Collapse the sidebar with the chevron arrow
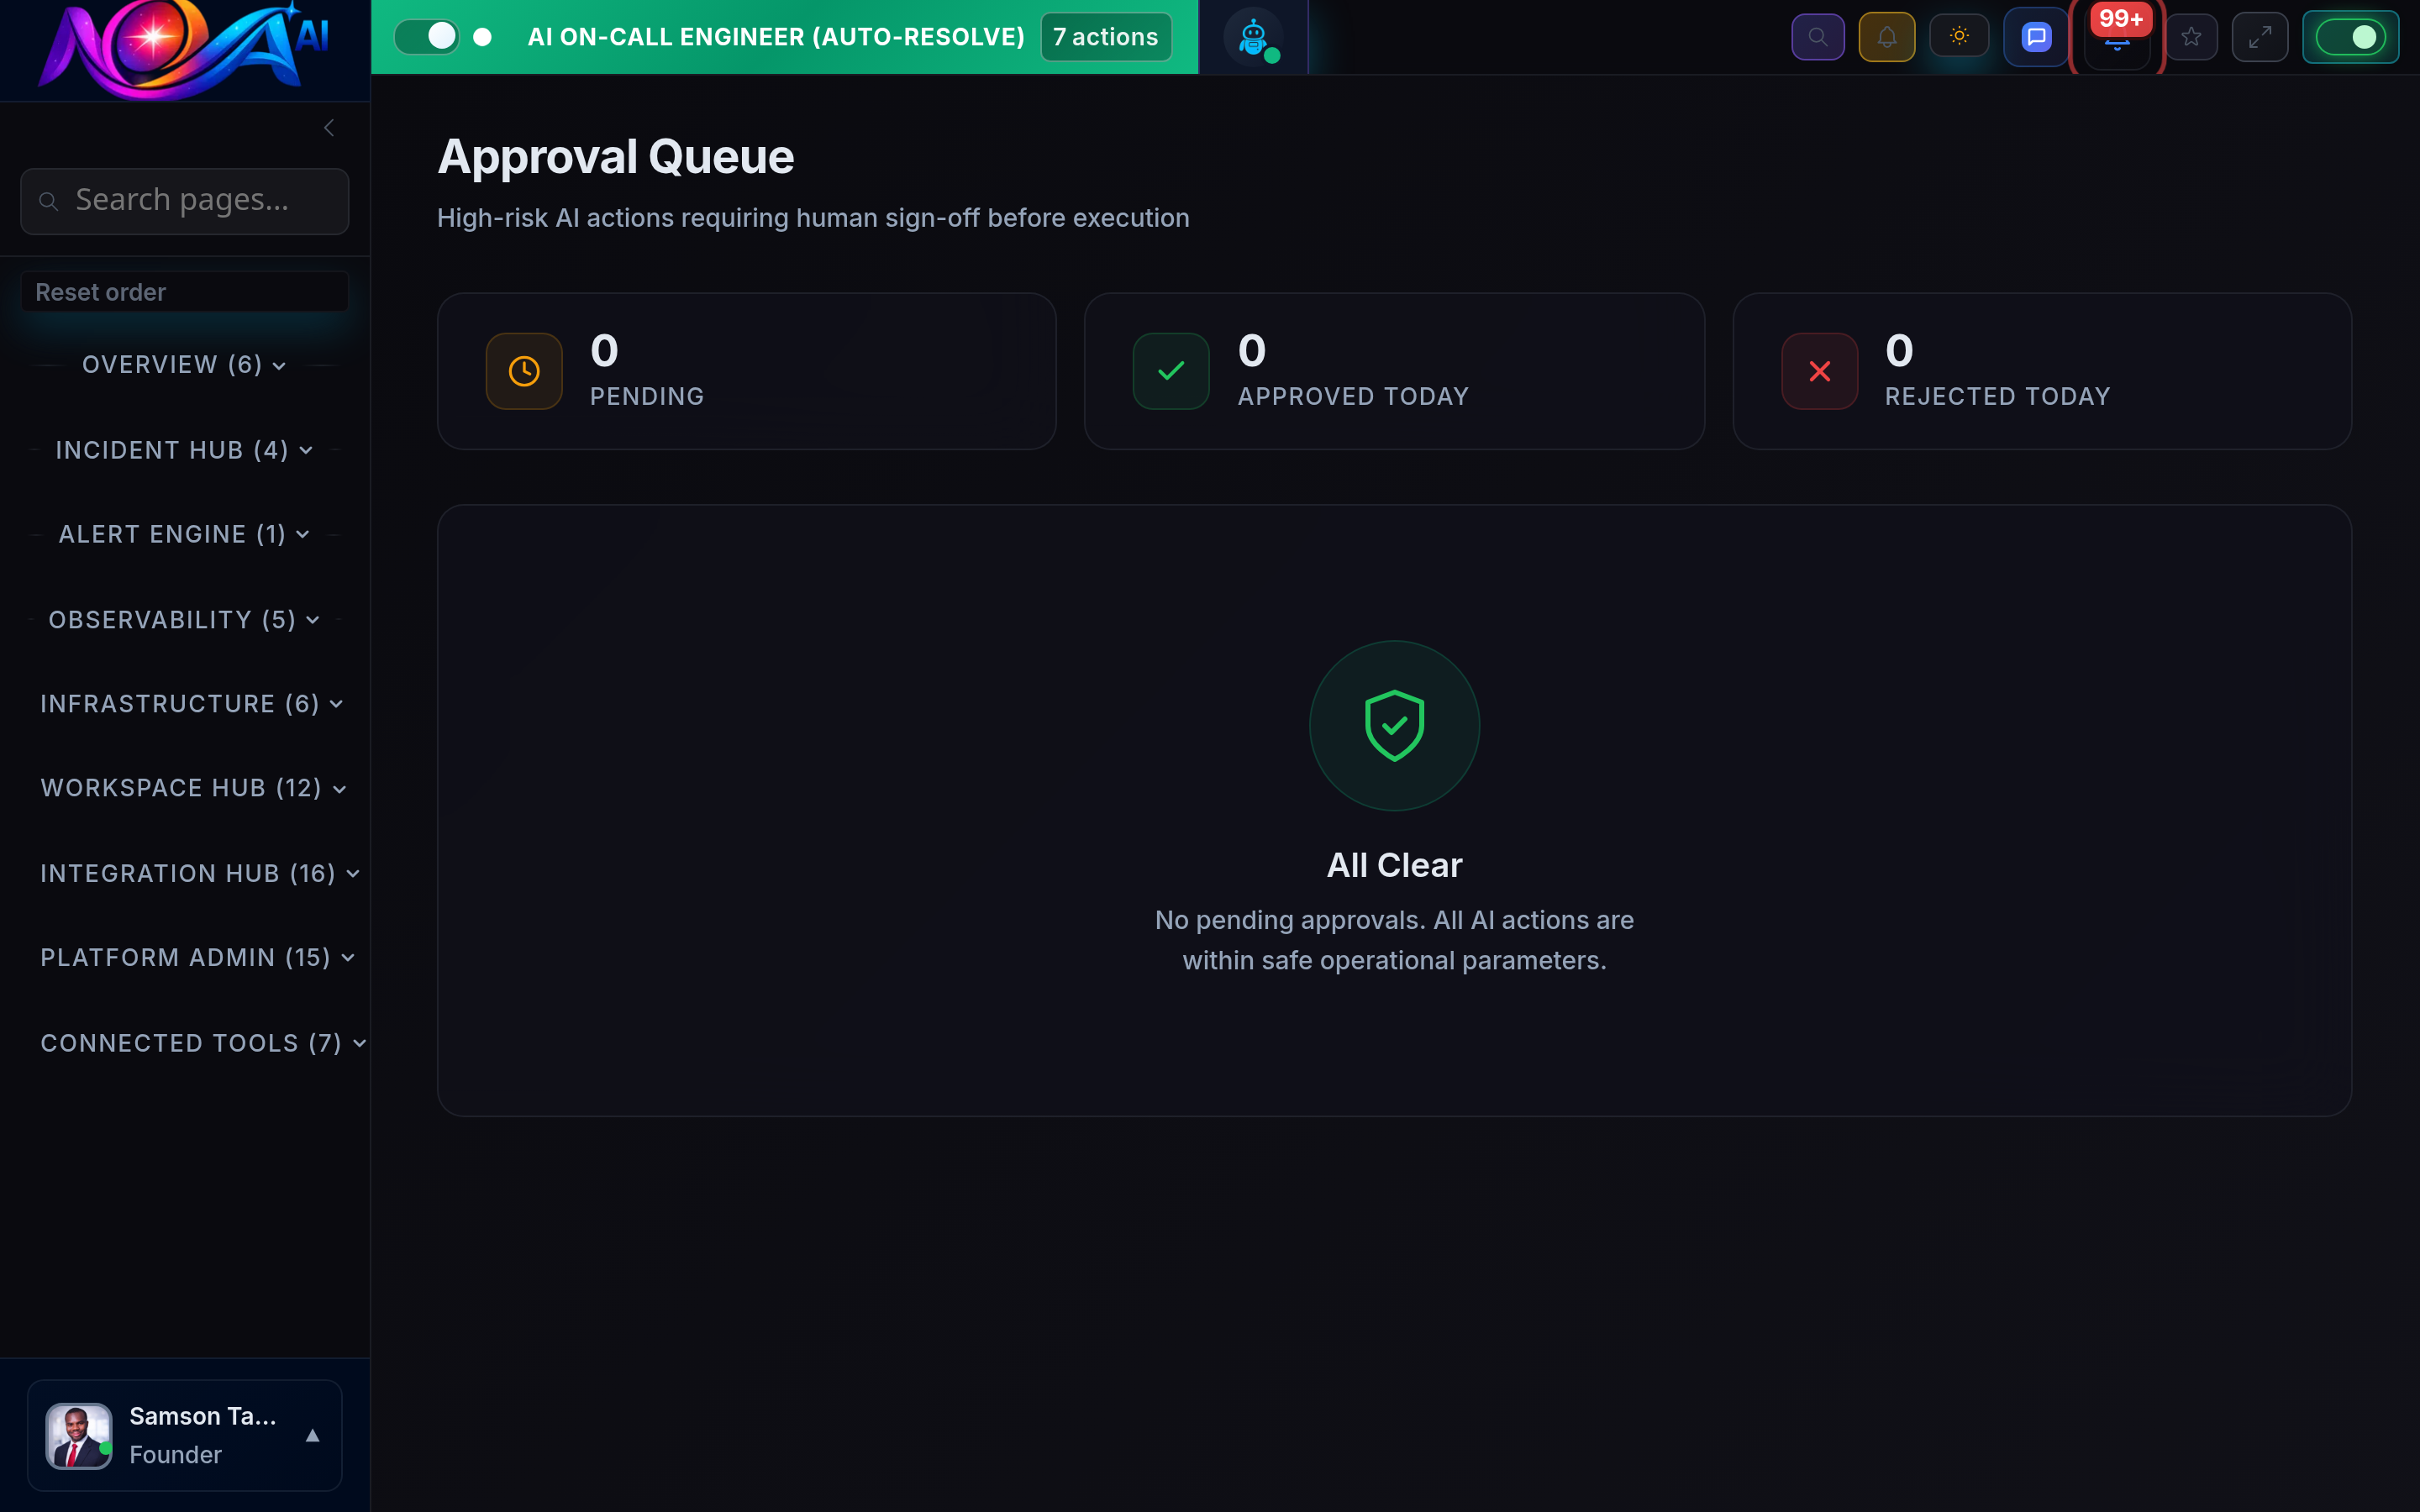 [329, 127]
